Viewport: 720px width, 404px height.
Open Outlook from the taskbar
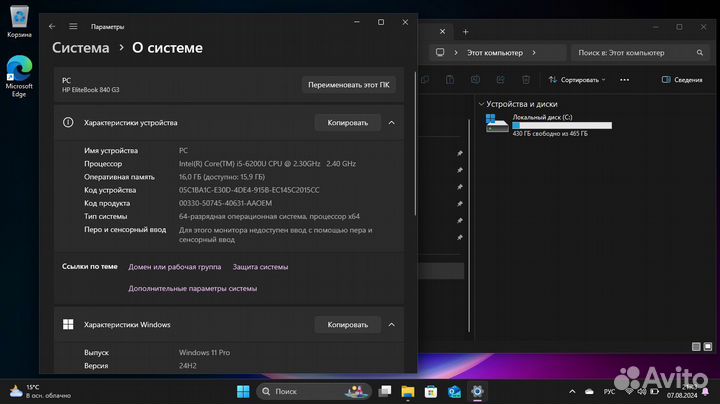pyautogui.click(x=454, y=392)
